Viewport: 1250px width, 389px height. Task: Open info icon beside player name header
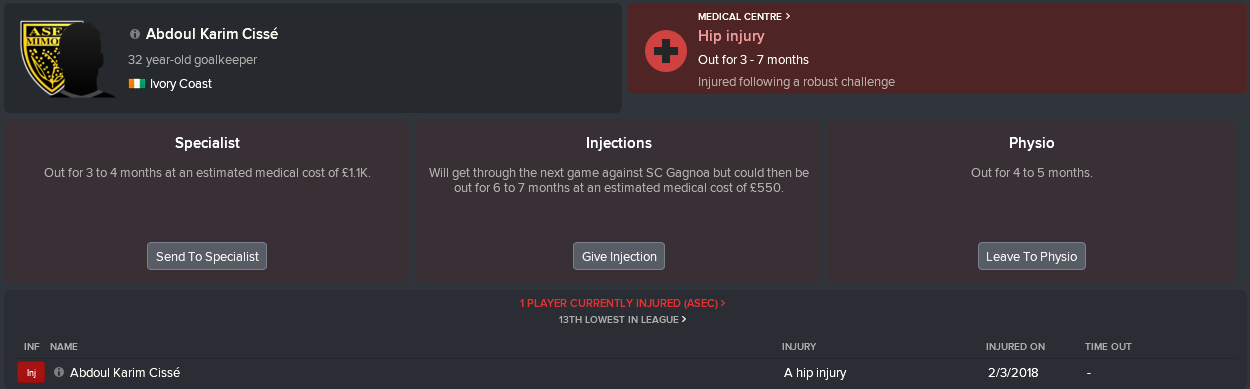click(135, 34)
